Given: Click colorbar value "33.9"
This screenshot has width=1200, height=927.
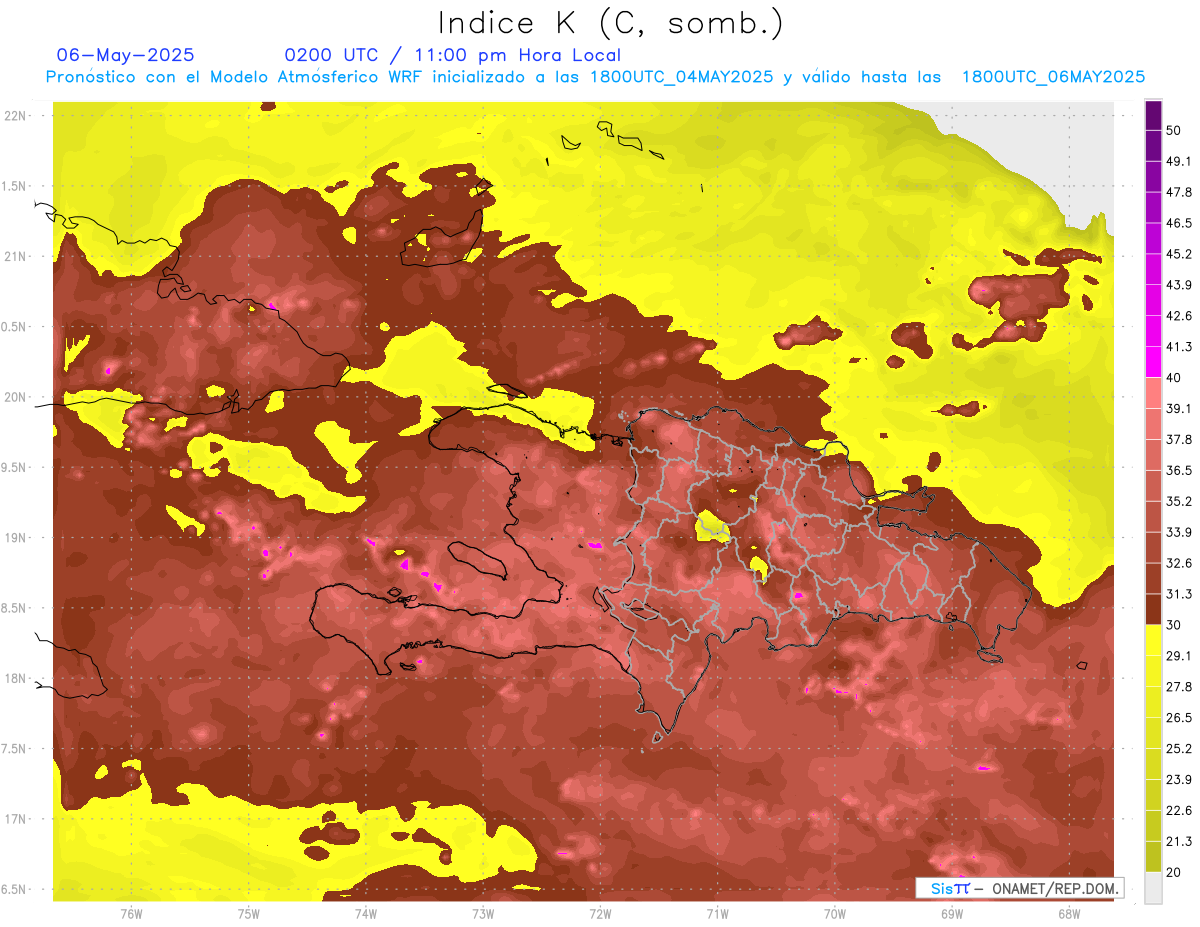Looking at the screenshot, I should click(x=1179, y=532).
